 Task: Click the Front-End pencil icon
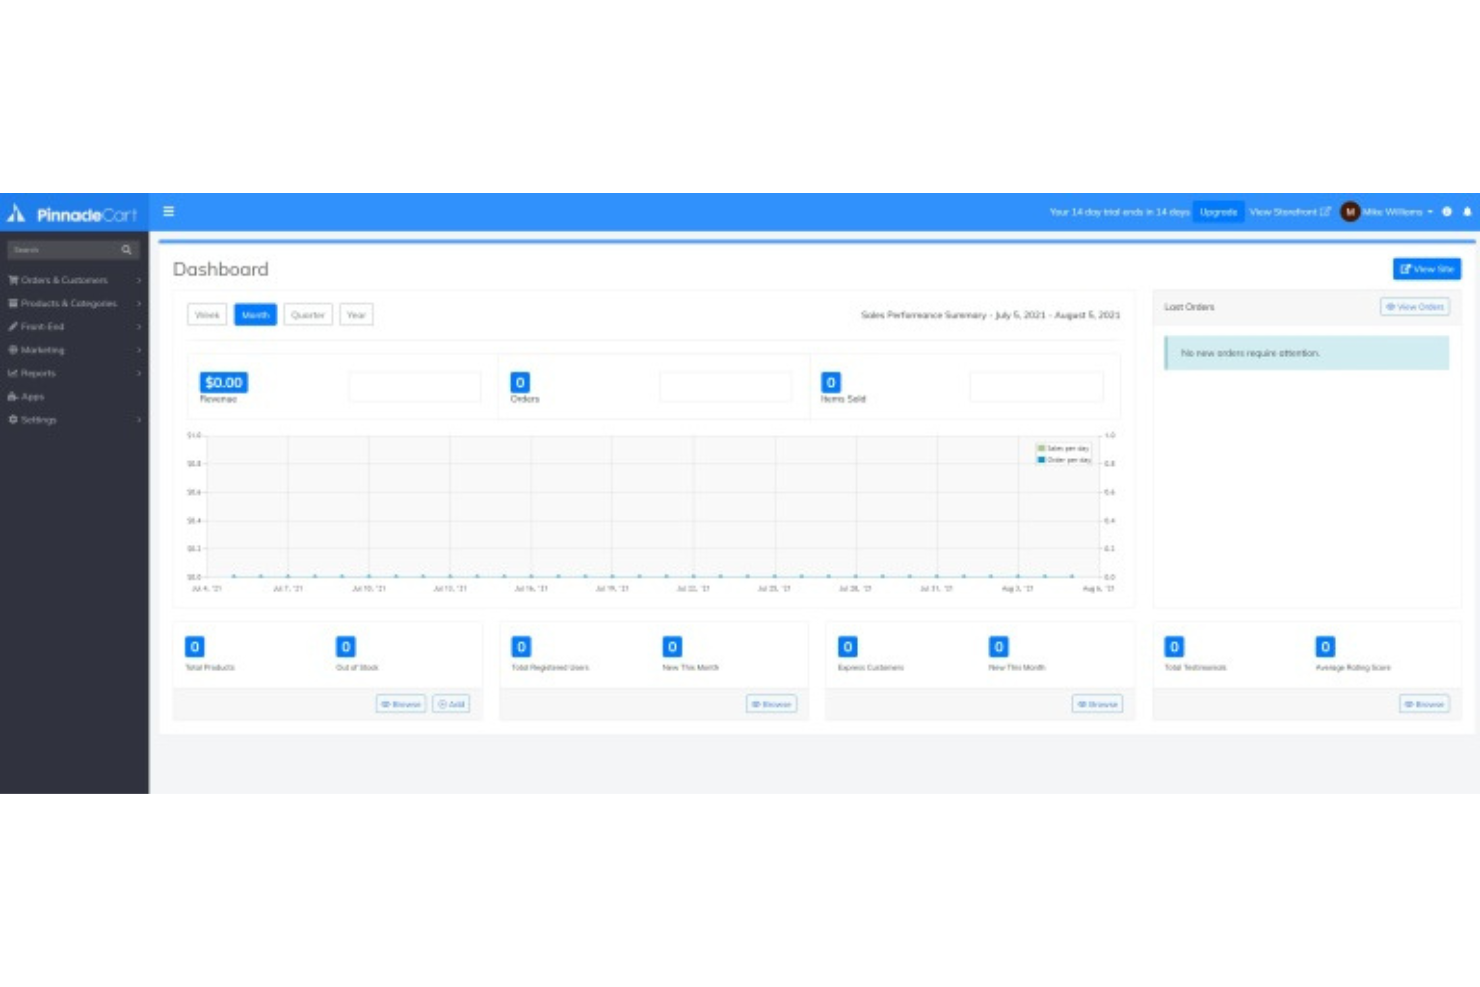[12, 326]
